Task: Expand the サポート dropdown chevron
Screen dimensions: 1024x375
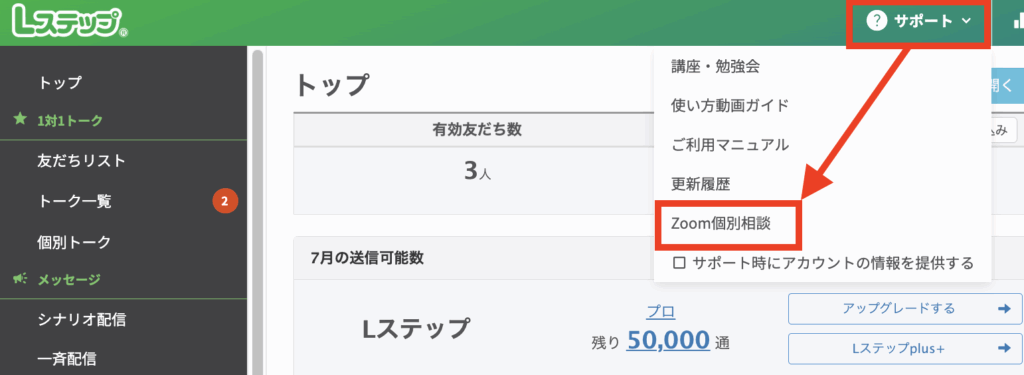Action: (967, 22)
